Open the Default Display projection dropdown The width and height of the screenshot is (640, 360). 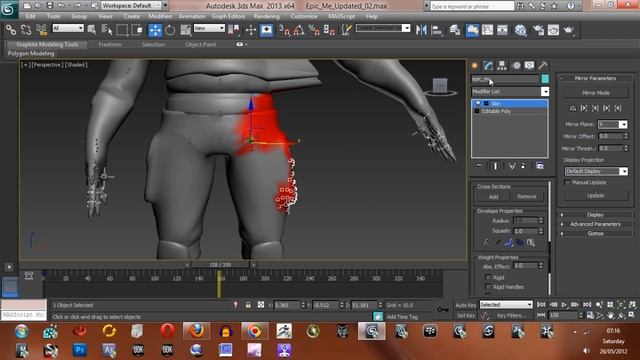point(596,171)
